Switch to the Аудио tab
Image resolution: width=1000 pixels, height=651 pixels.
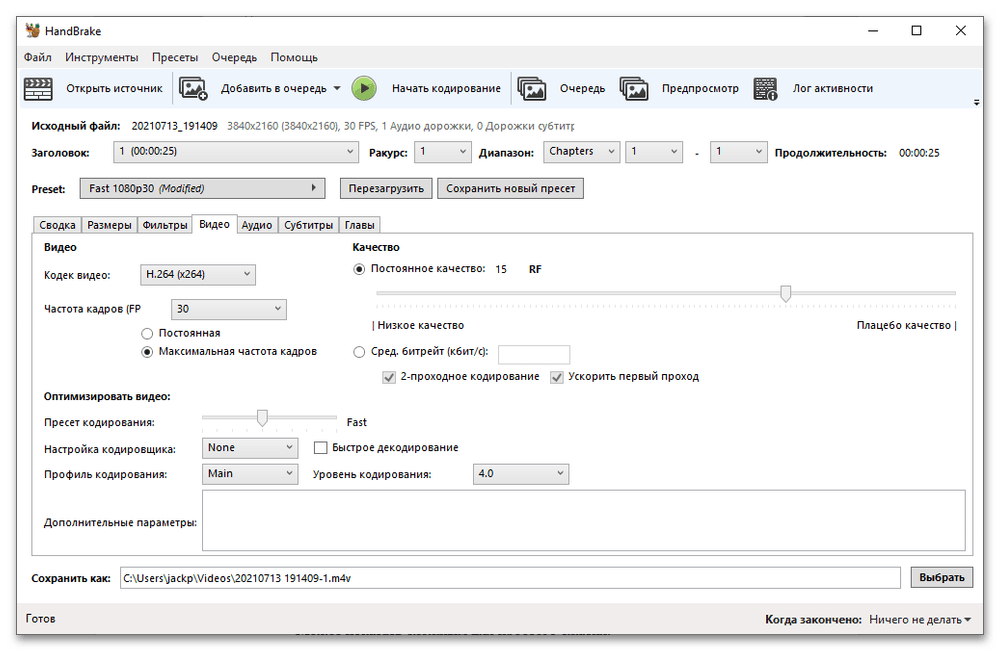[257, 225]
